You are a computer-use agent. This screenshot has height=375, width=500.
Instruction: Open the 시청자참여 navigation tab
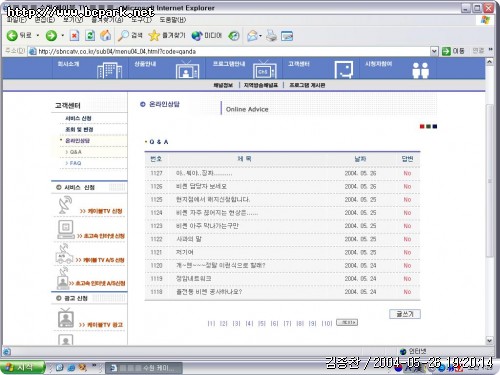tap(379, 64)
